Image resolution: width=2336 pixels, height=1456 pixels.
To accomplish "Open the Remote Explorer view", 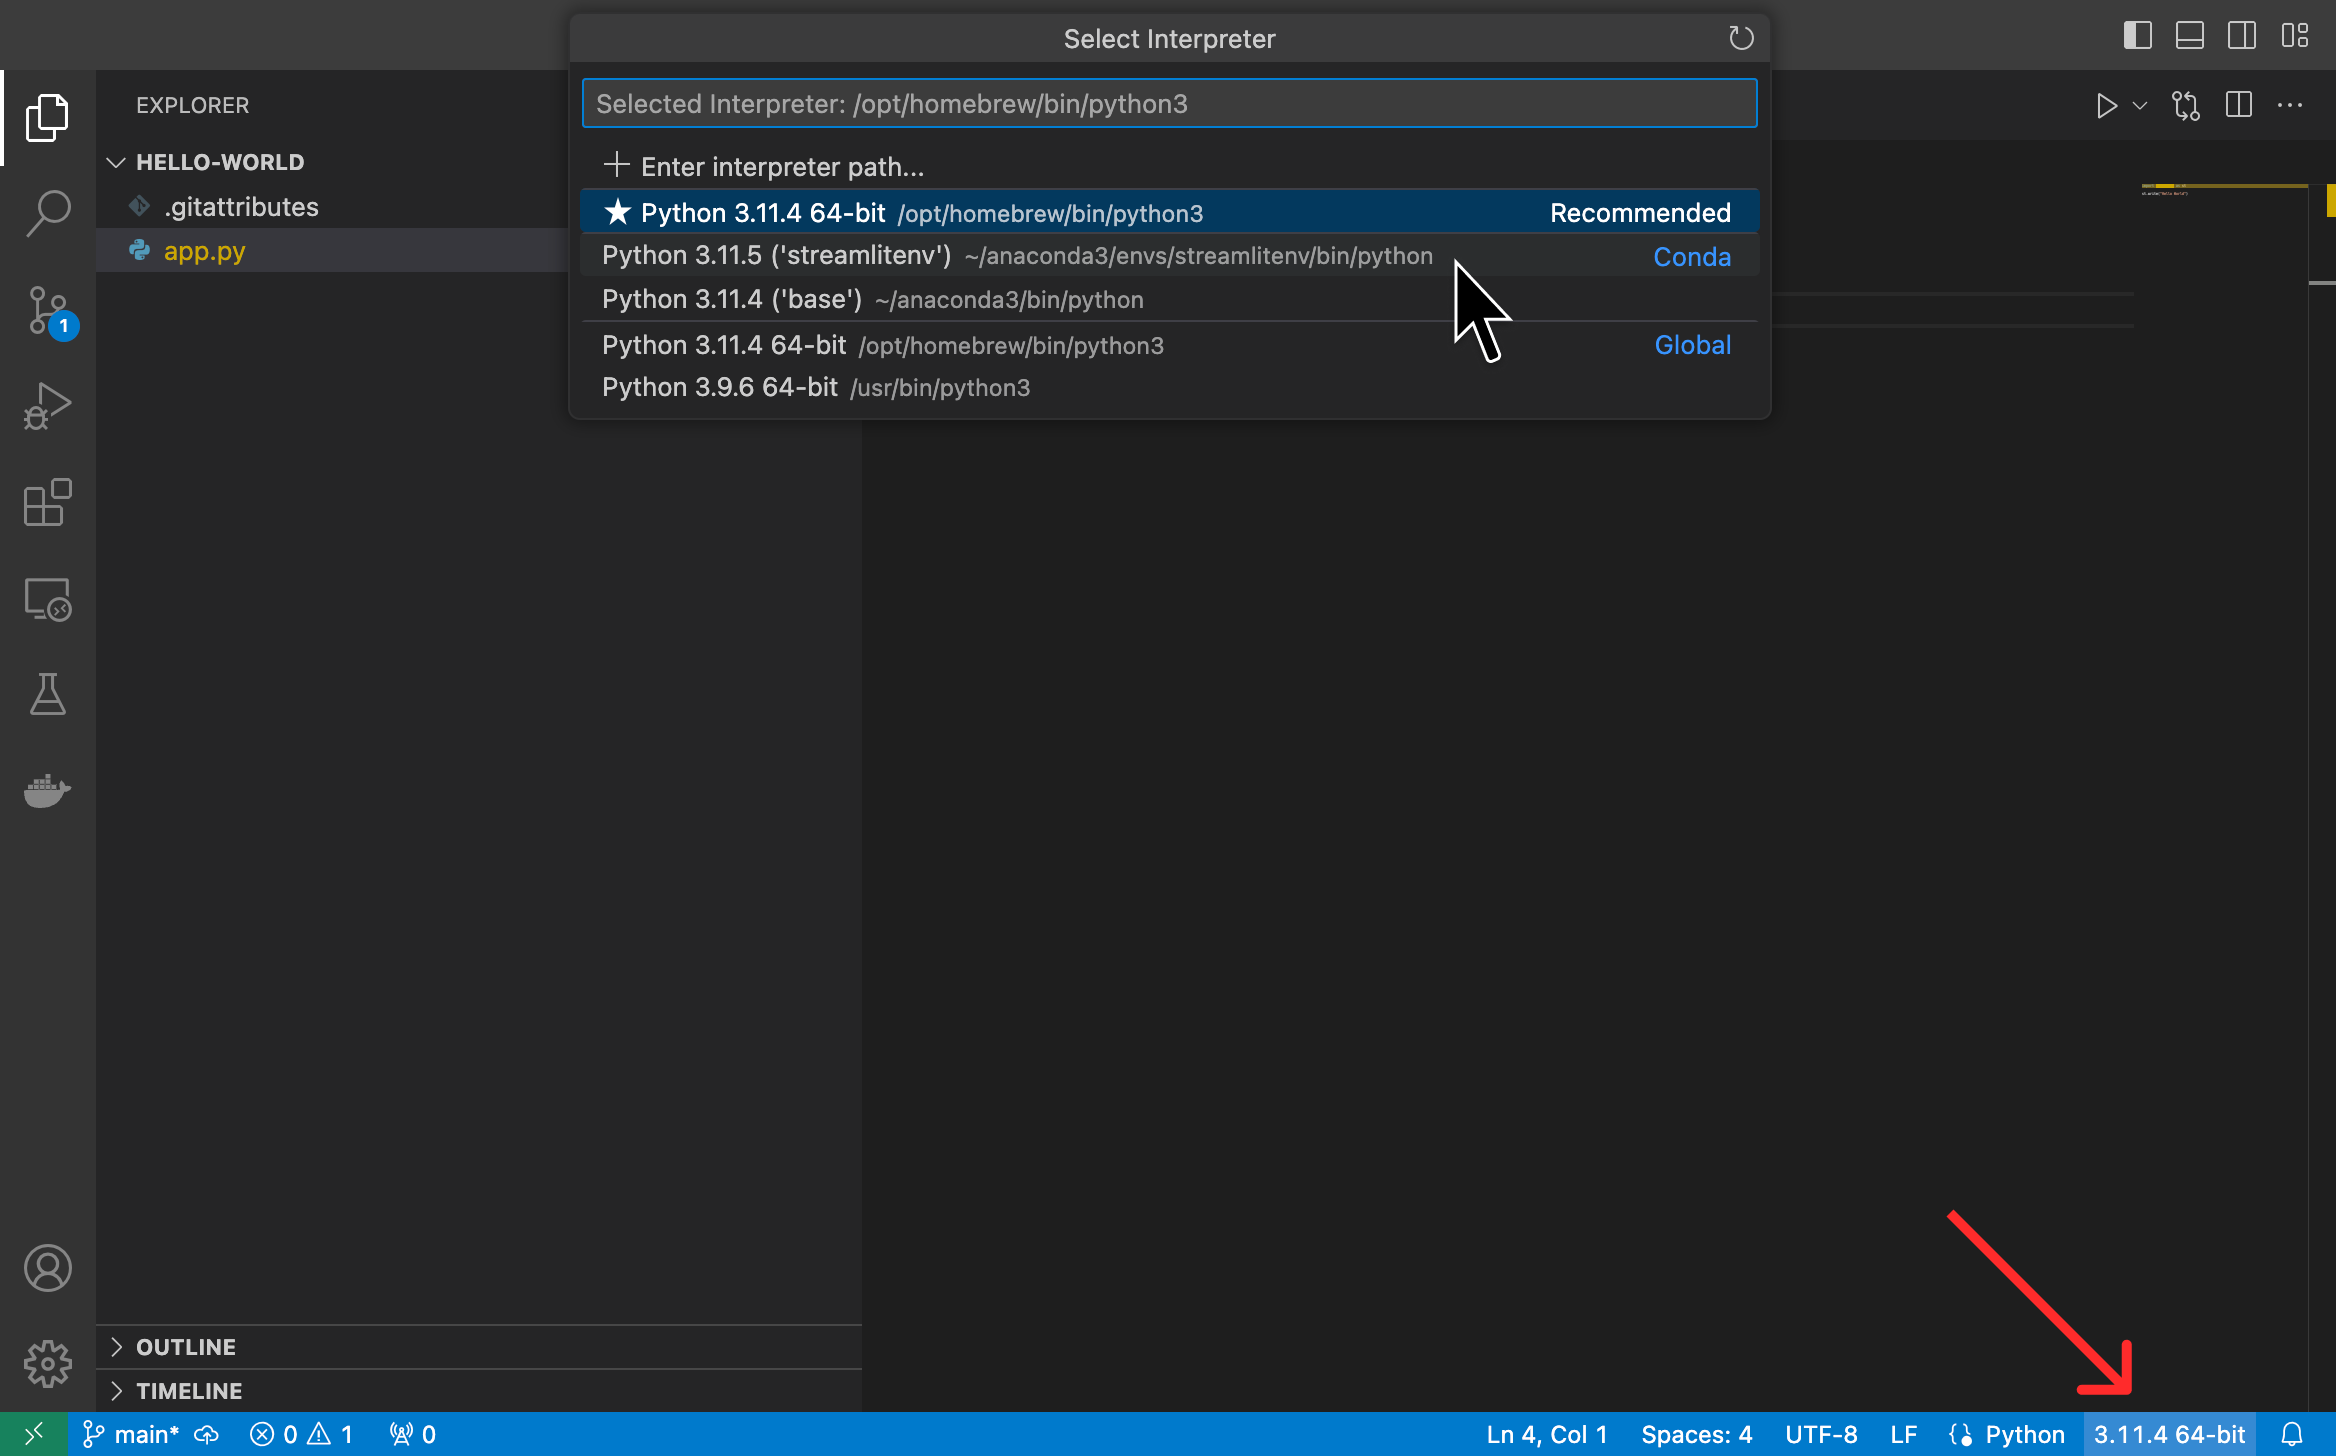I will click(47, 599).
